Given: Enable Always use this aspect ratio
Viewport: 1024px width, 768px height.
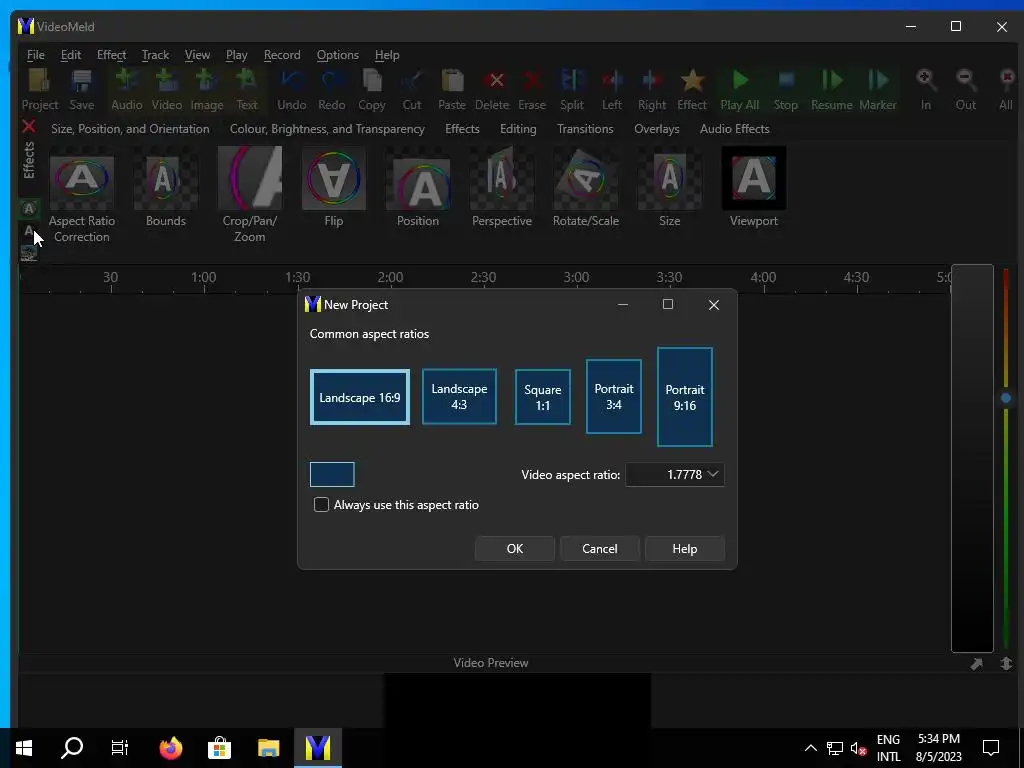Looking at the screenshot, I should pyautogui.click(x=321, y=505).
